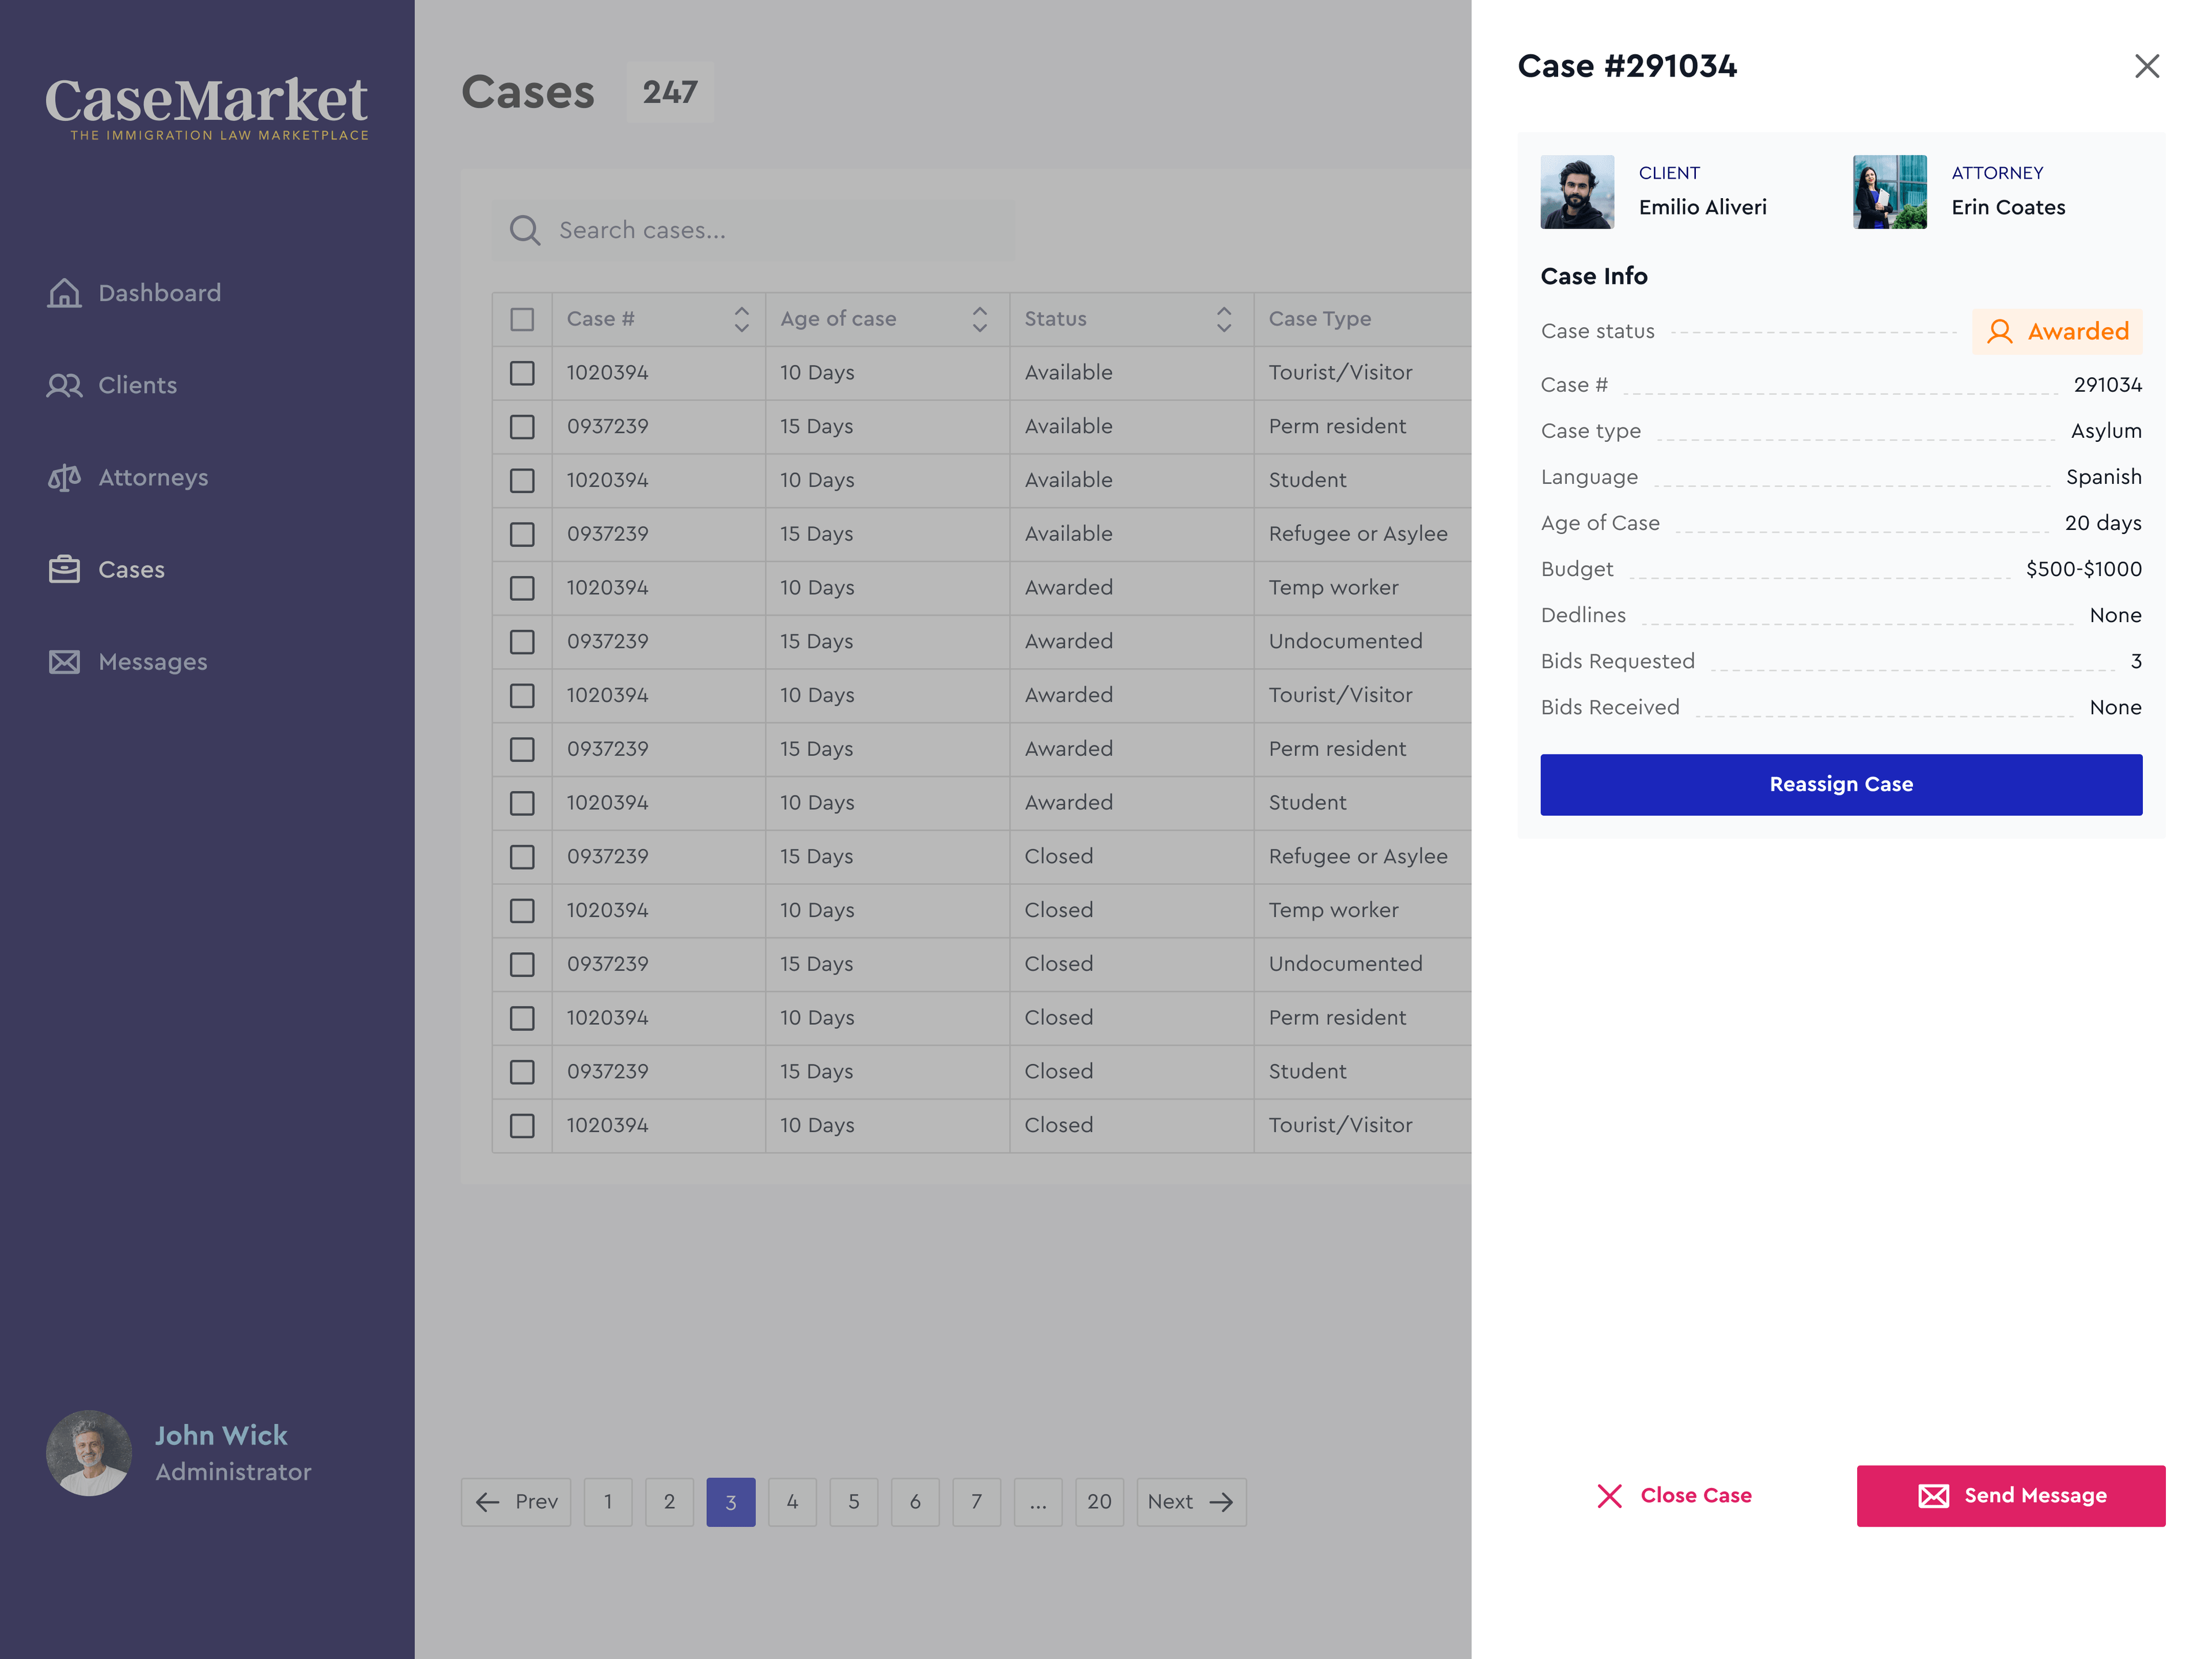Click the left arrow on Prev
Screen dimensions: 2212x1659
click(488, 1501)
